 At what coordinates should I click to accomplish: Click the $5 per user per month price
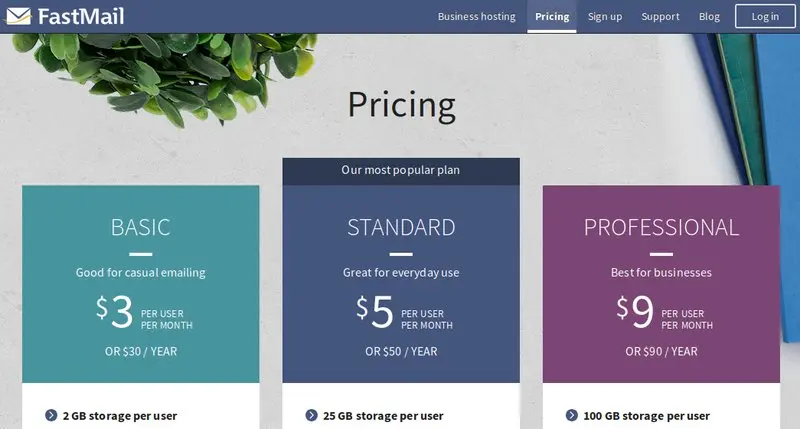tap(404, 312)
